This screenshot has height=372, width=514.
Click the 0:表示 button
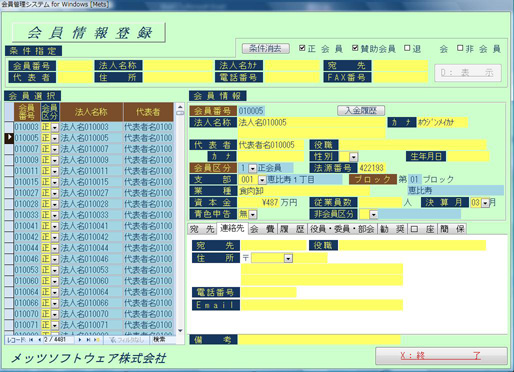coord(467,73)
